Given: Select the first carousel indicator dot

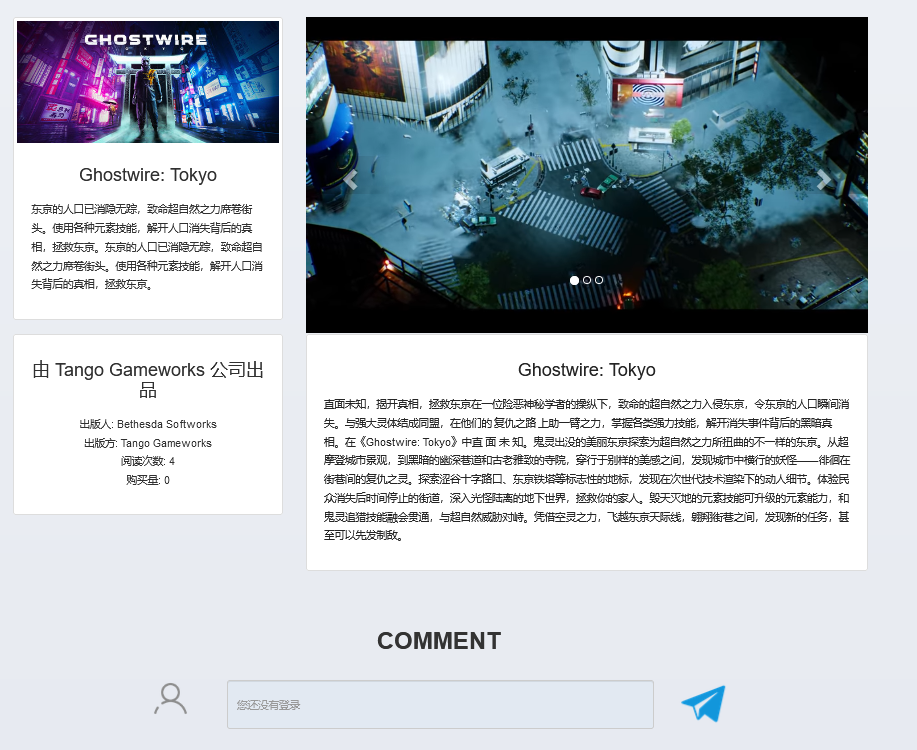Looking at the screenshot, I should [x=574, y=280].
